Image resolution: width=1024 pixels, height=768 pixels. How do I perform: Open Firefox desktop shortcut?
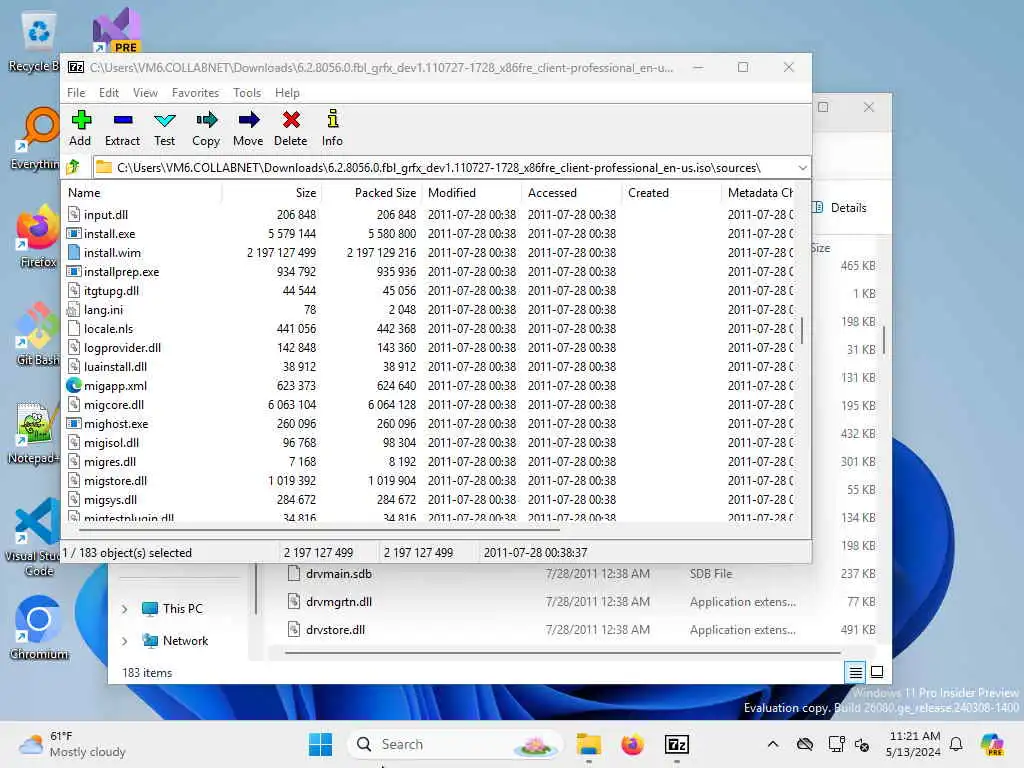point(38,236)
